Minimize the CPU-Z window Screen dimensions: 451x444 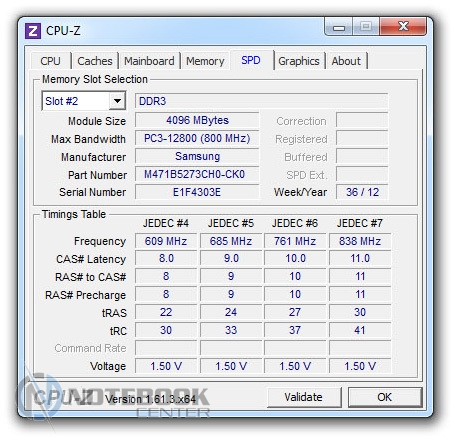tap(339, 27)
